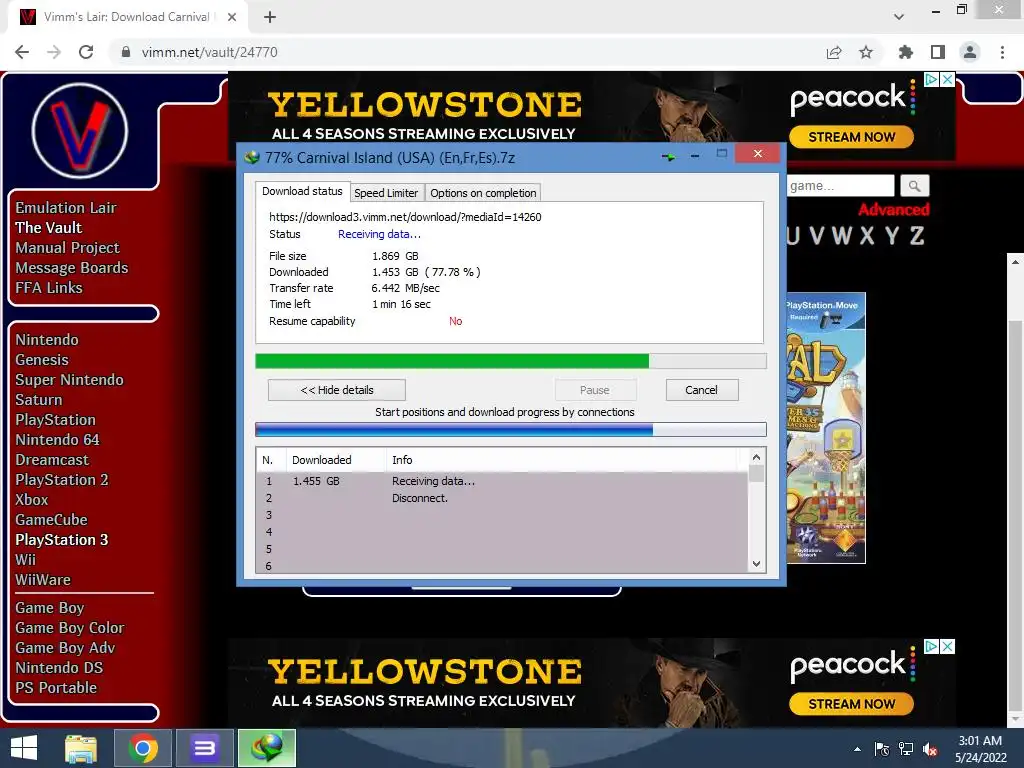Click the Hide details button
The width and height of the screenshot is (1024, 768).
pyautogui.click(x=337, y=390)
